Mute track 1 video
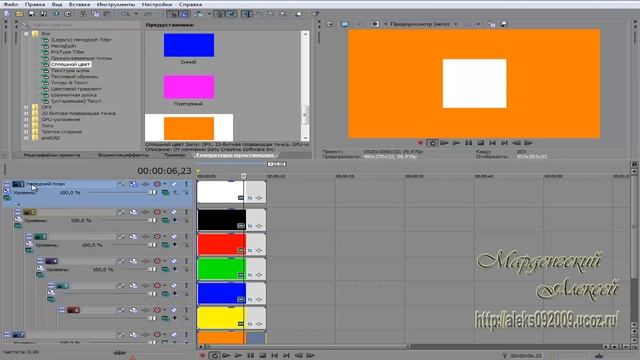Viewport: 640px width, 360px height. [x=174, y=184]
